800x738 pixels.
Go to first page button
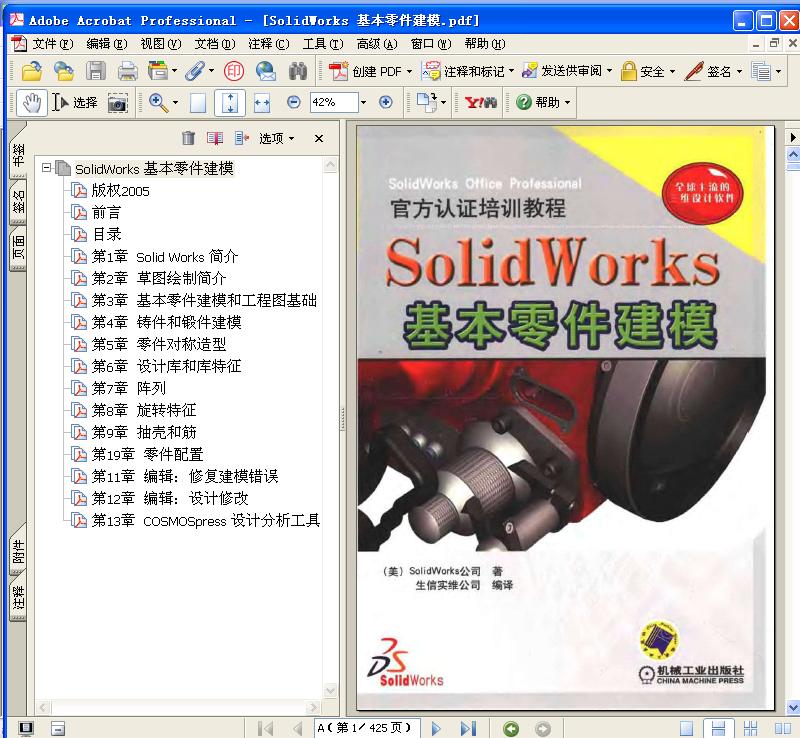pos(265,728)
